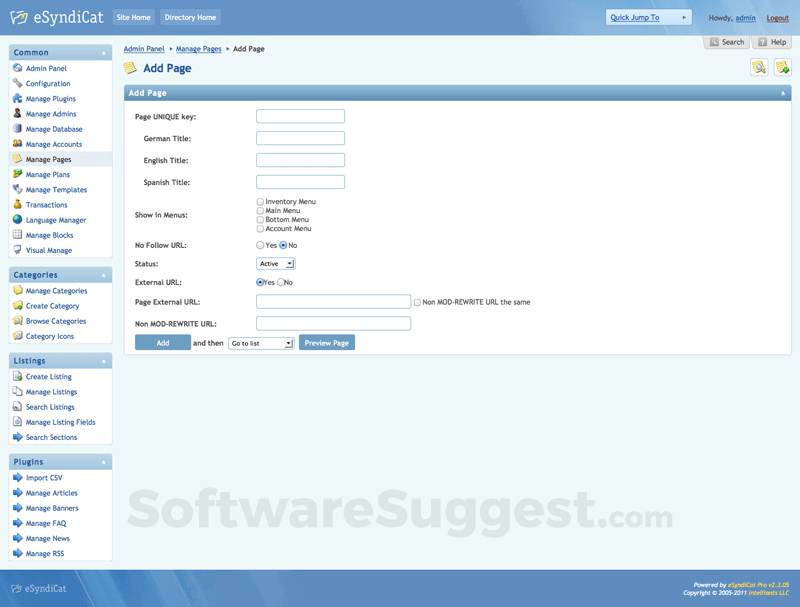
Task: Select No for External URL
Action: coord(281,282)
